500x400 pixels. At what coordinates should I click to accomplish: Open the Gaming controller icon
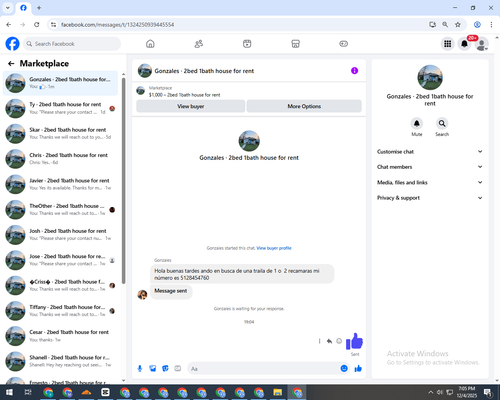point(344,44)
